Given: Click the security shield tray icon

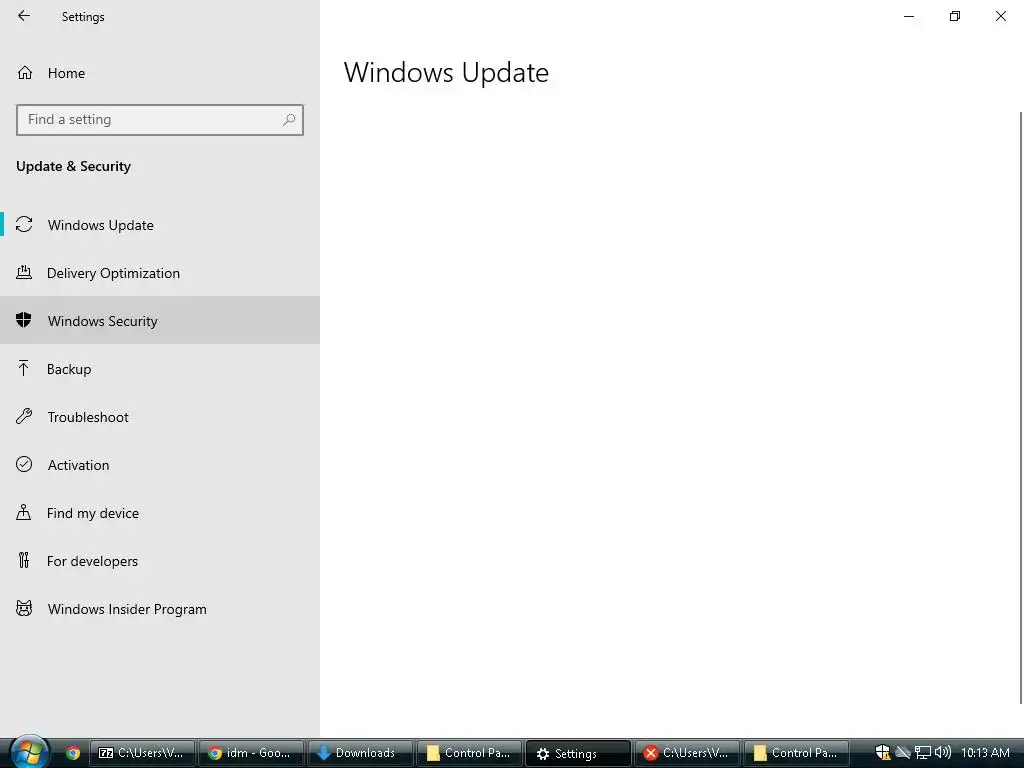Looking at the screenshot, I should point(883,753).
